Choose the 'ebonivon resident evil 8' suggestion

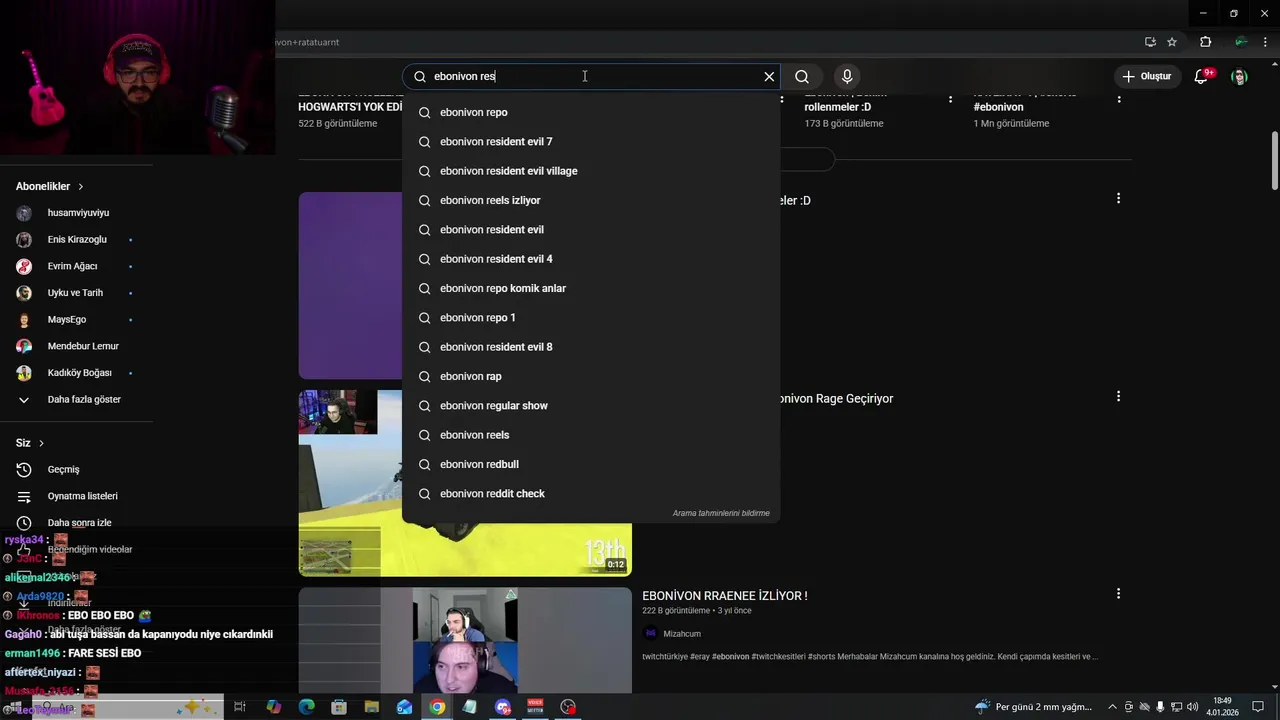pos(591,347)
